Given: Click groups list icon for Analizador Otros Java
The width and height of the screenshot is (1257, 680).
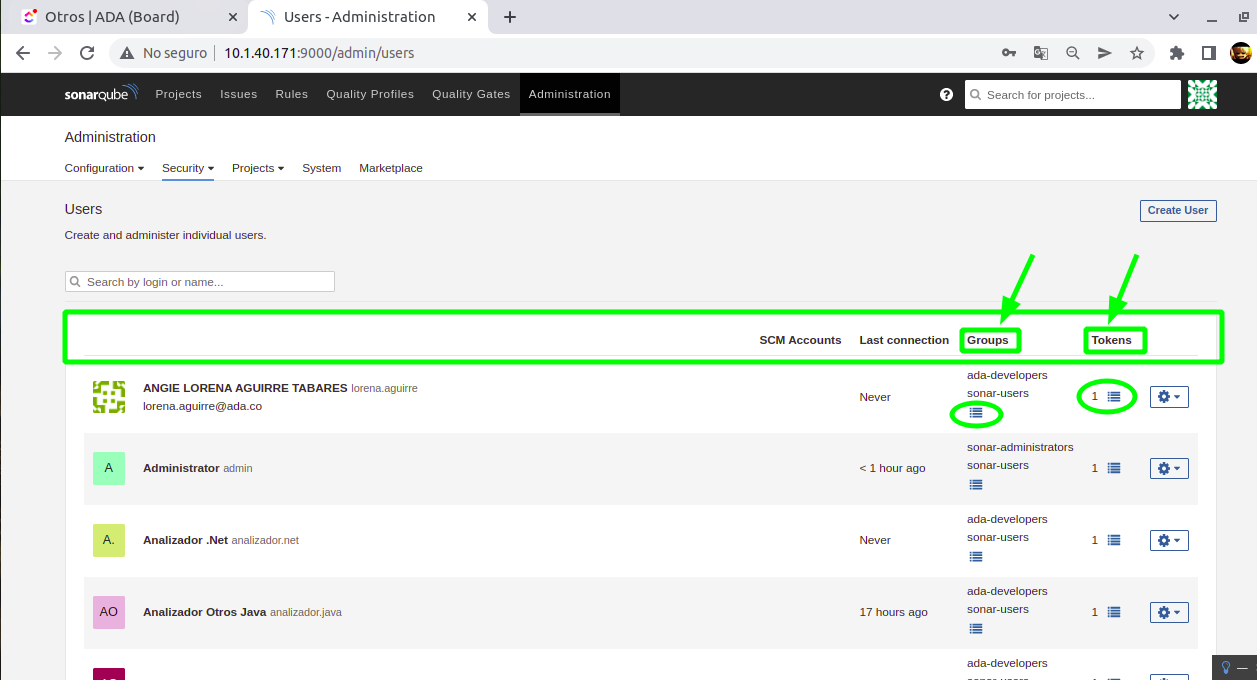Looking at the screenshot, I should click(x=976, y=629).
